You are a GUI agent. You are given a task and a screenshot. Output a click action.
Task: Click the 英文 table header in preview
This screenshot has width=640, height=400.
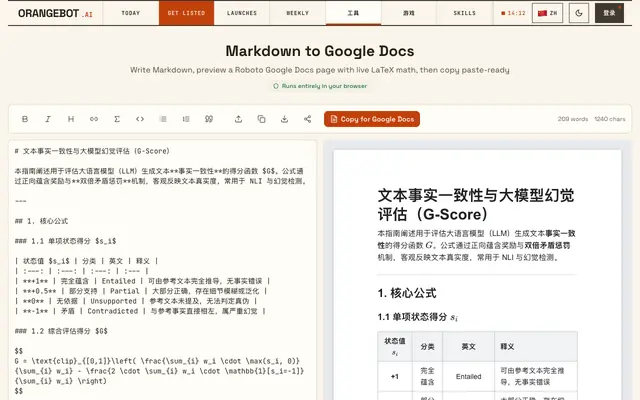pyautogui.click(x=469, y=347)
